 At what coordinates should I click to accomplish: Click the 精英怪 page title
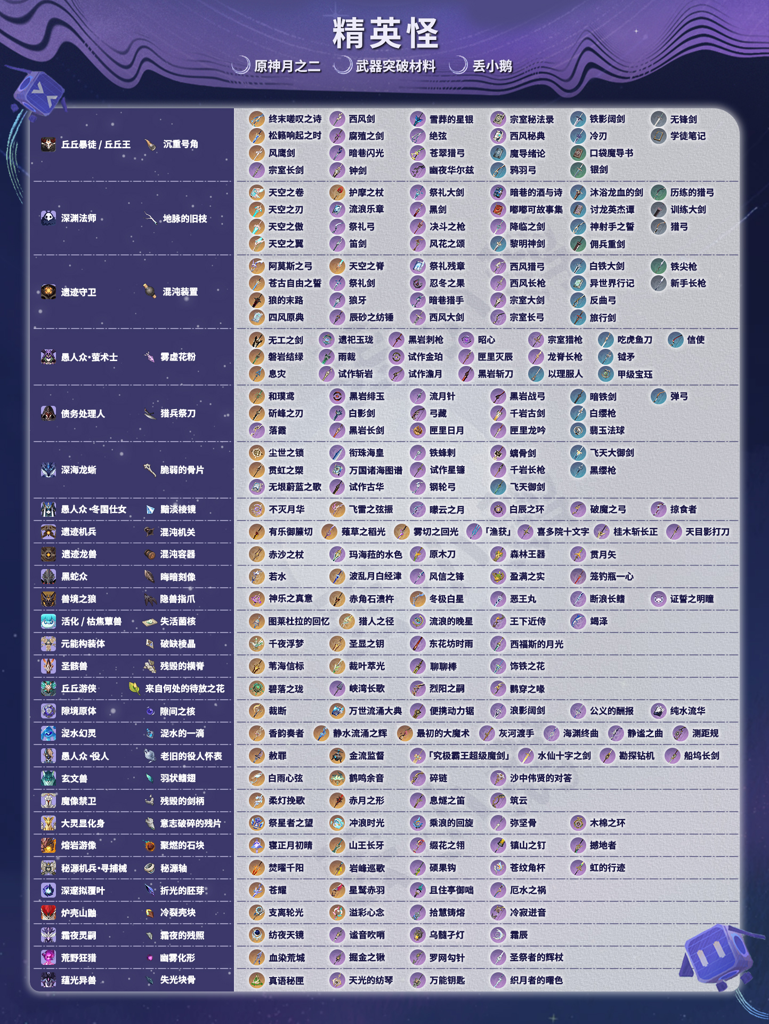(x=385, y=32)
